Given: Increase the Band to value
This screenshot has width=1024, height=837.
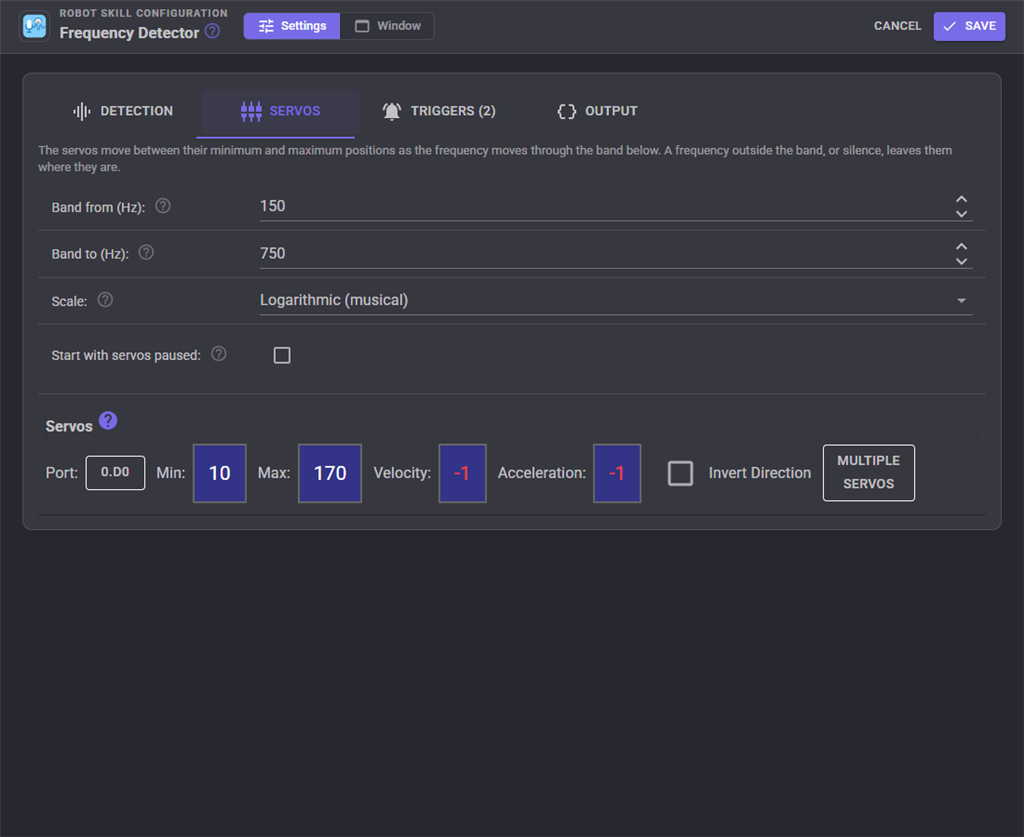Looking at the screenshot, I should point(961,246).
